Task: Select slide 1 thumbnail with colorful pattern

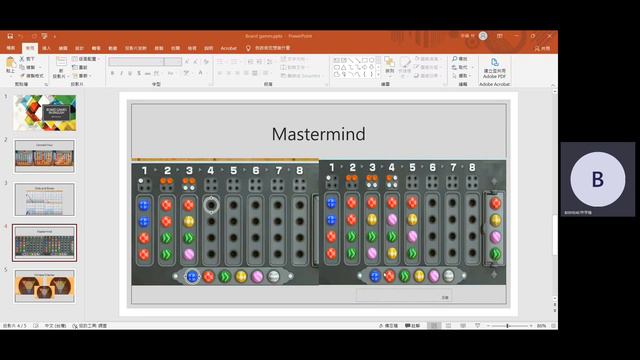Action: coord(45,113)
